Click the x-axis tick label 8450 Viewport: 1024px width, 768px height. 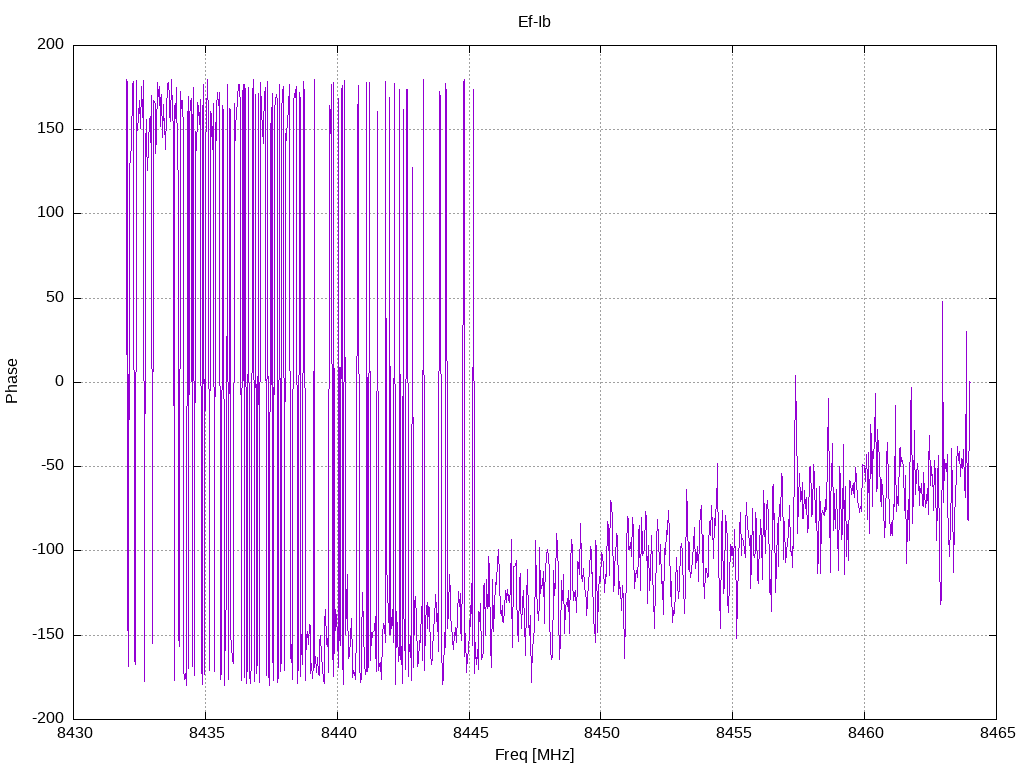[x=601, y=733]
